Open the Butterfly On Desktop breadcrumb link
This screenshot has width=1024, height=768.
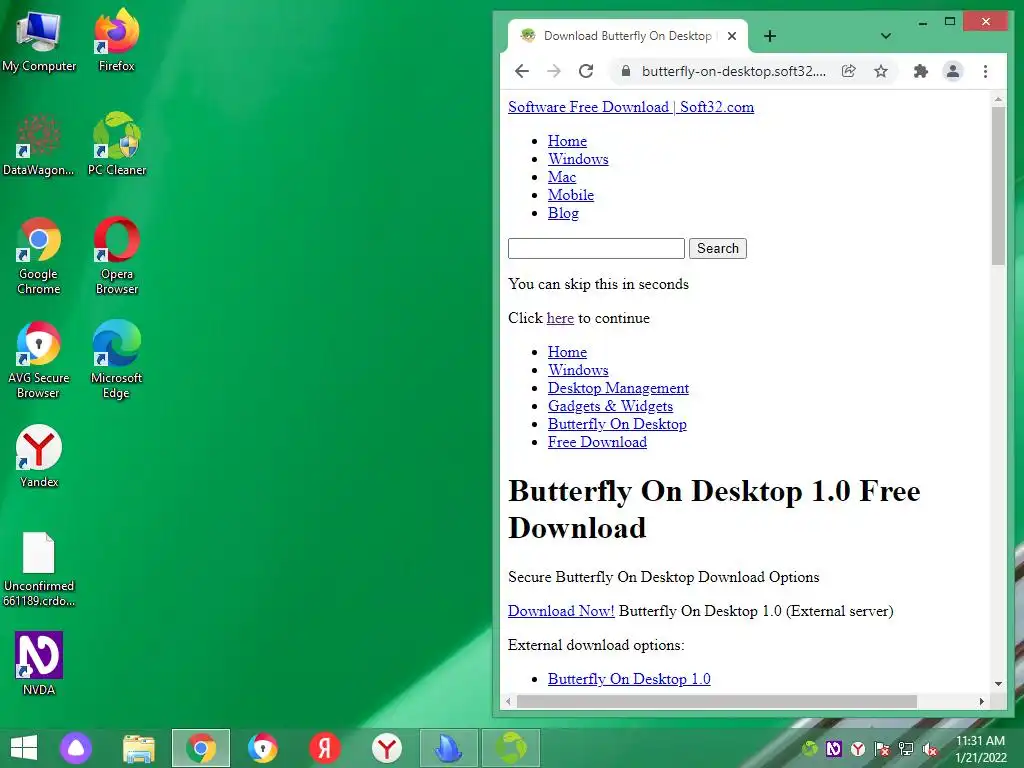pyautogui.click(x=617, y=424)
